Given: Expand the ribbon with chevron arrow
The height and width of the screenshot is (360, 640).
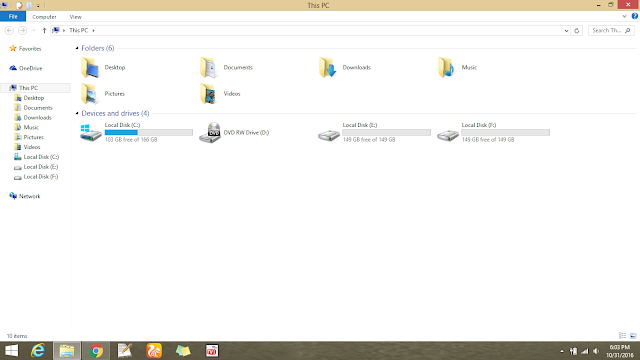Looking at the screenshot, I should [x=624, y=16].
